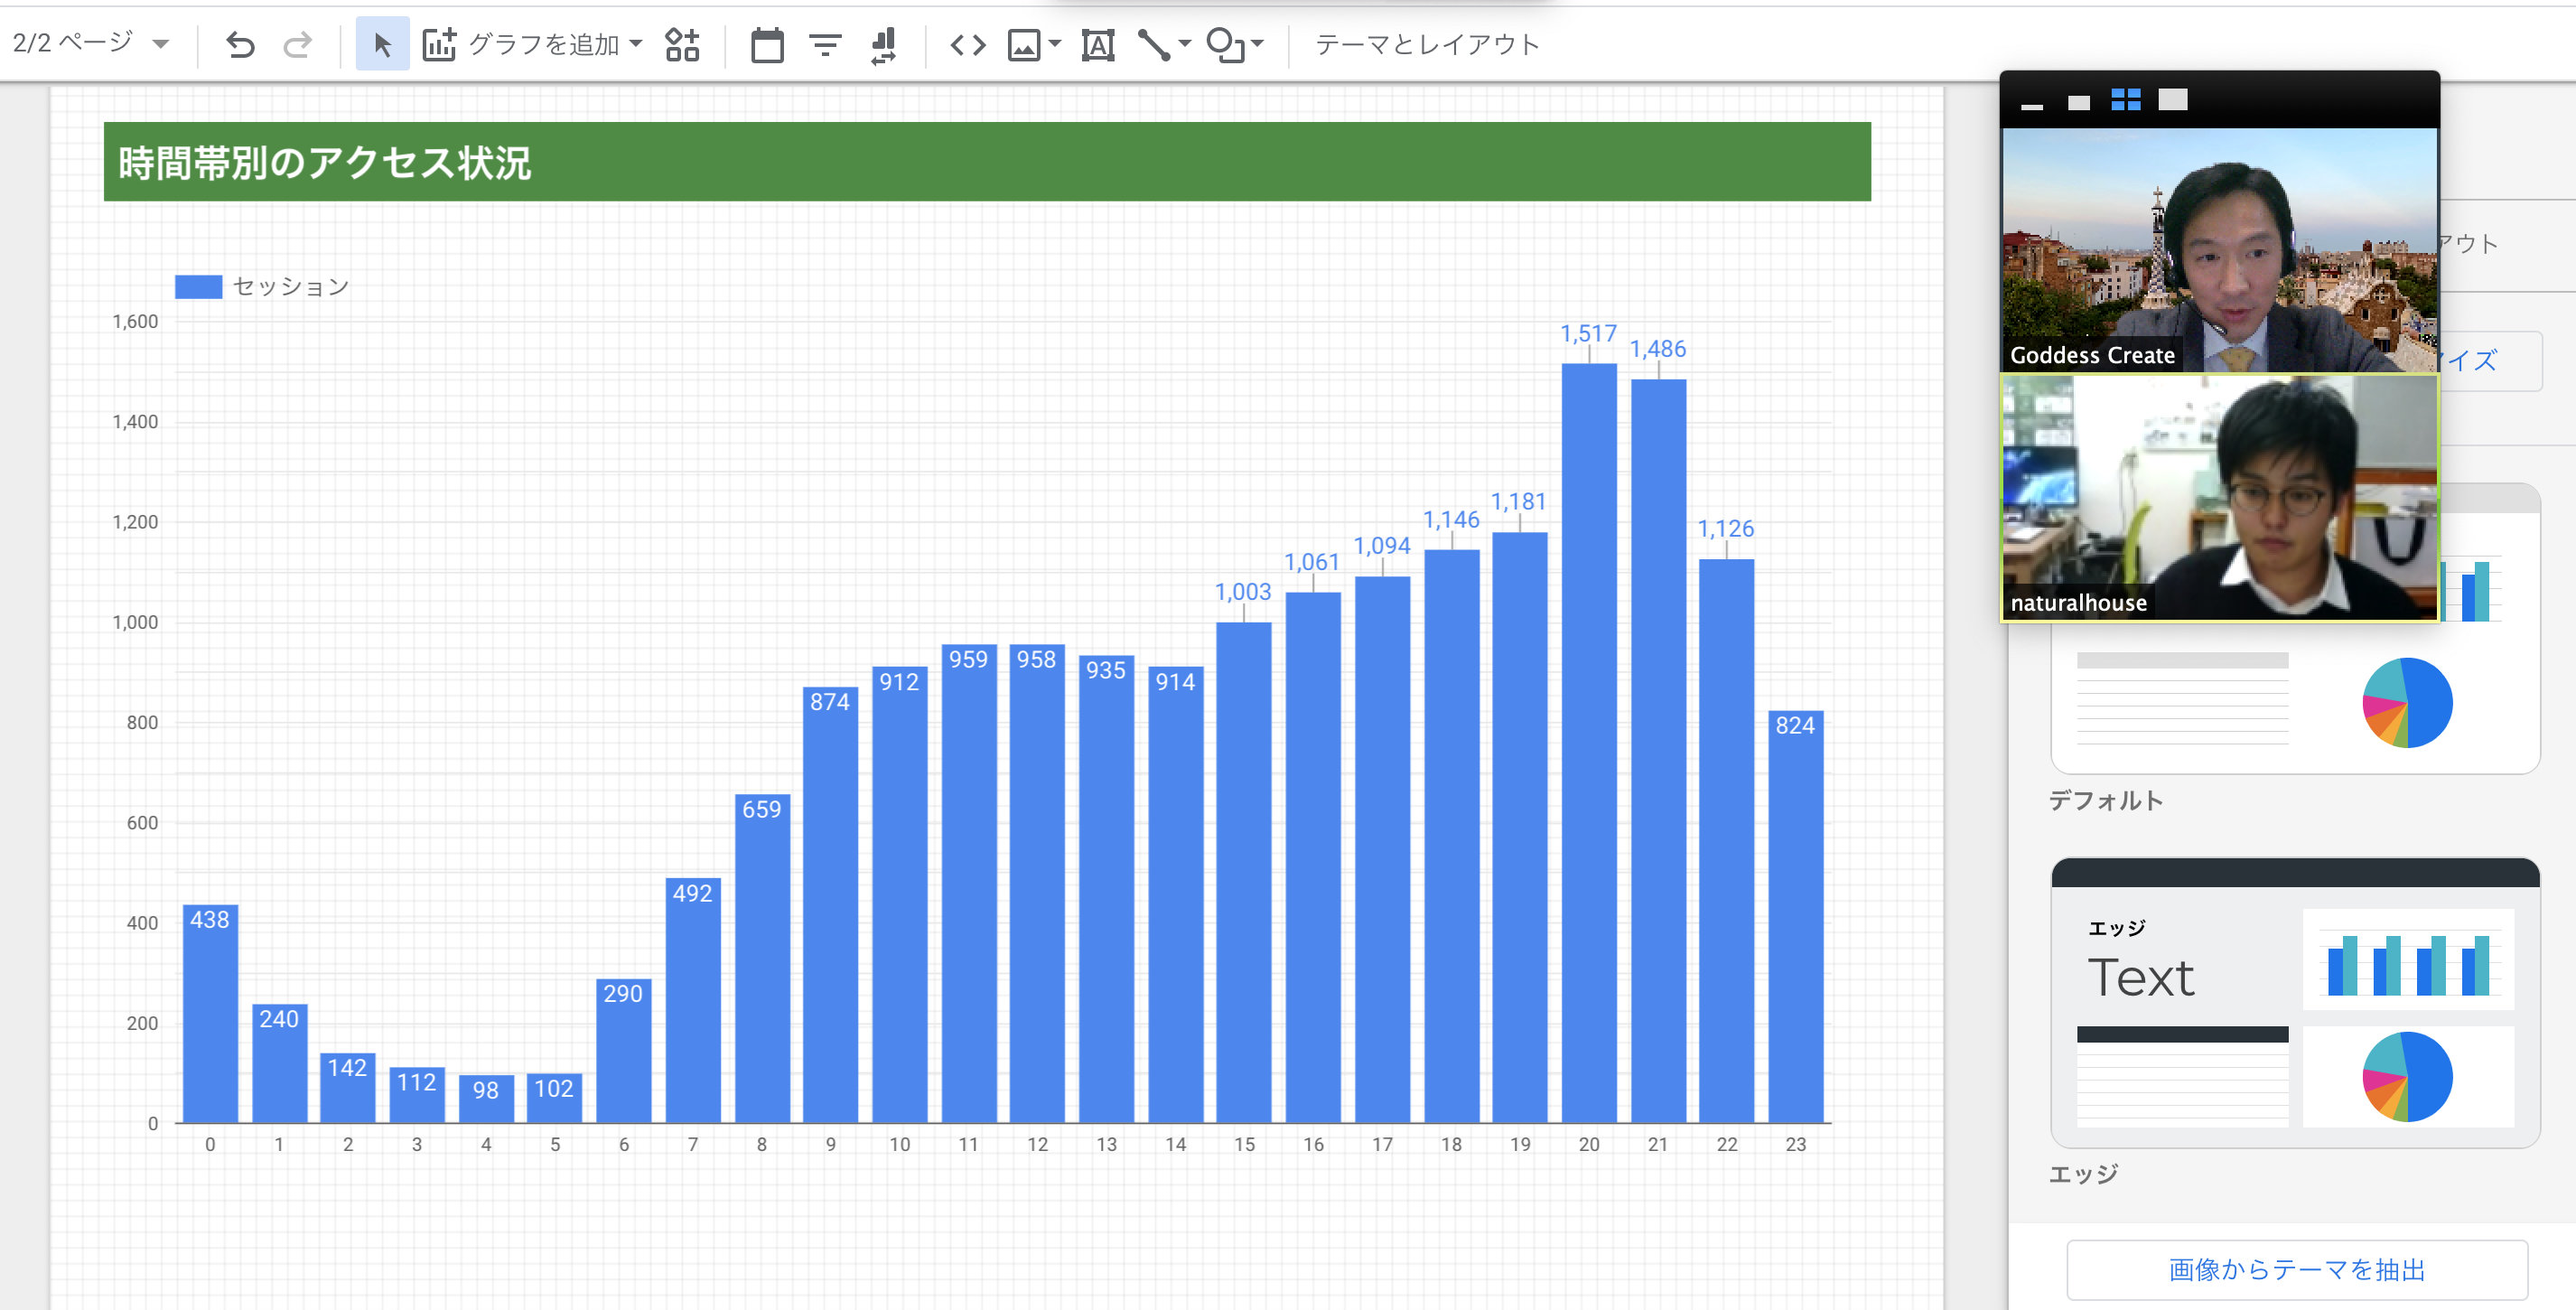Open the 2/2 page selector dropdown
The width and height of the screenshot is (2576, 1310).
coord(90,43)
